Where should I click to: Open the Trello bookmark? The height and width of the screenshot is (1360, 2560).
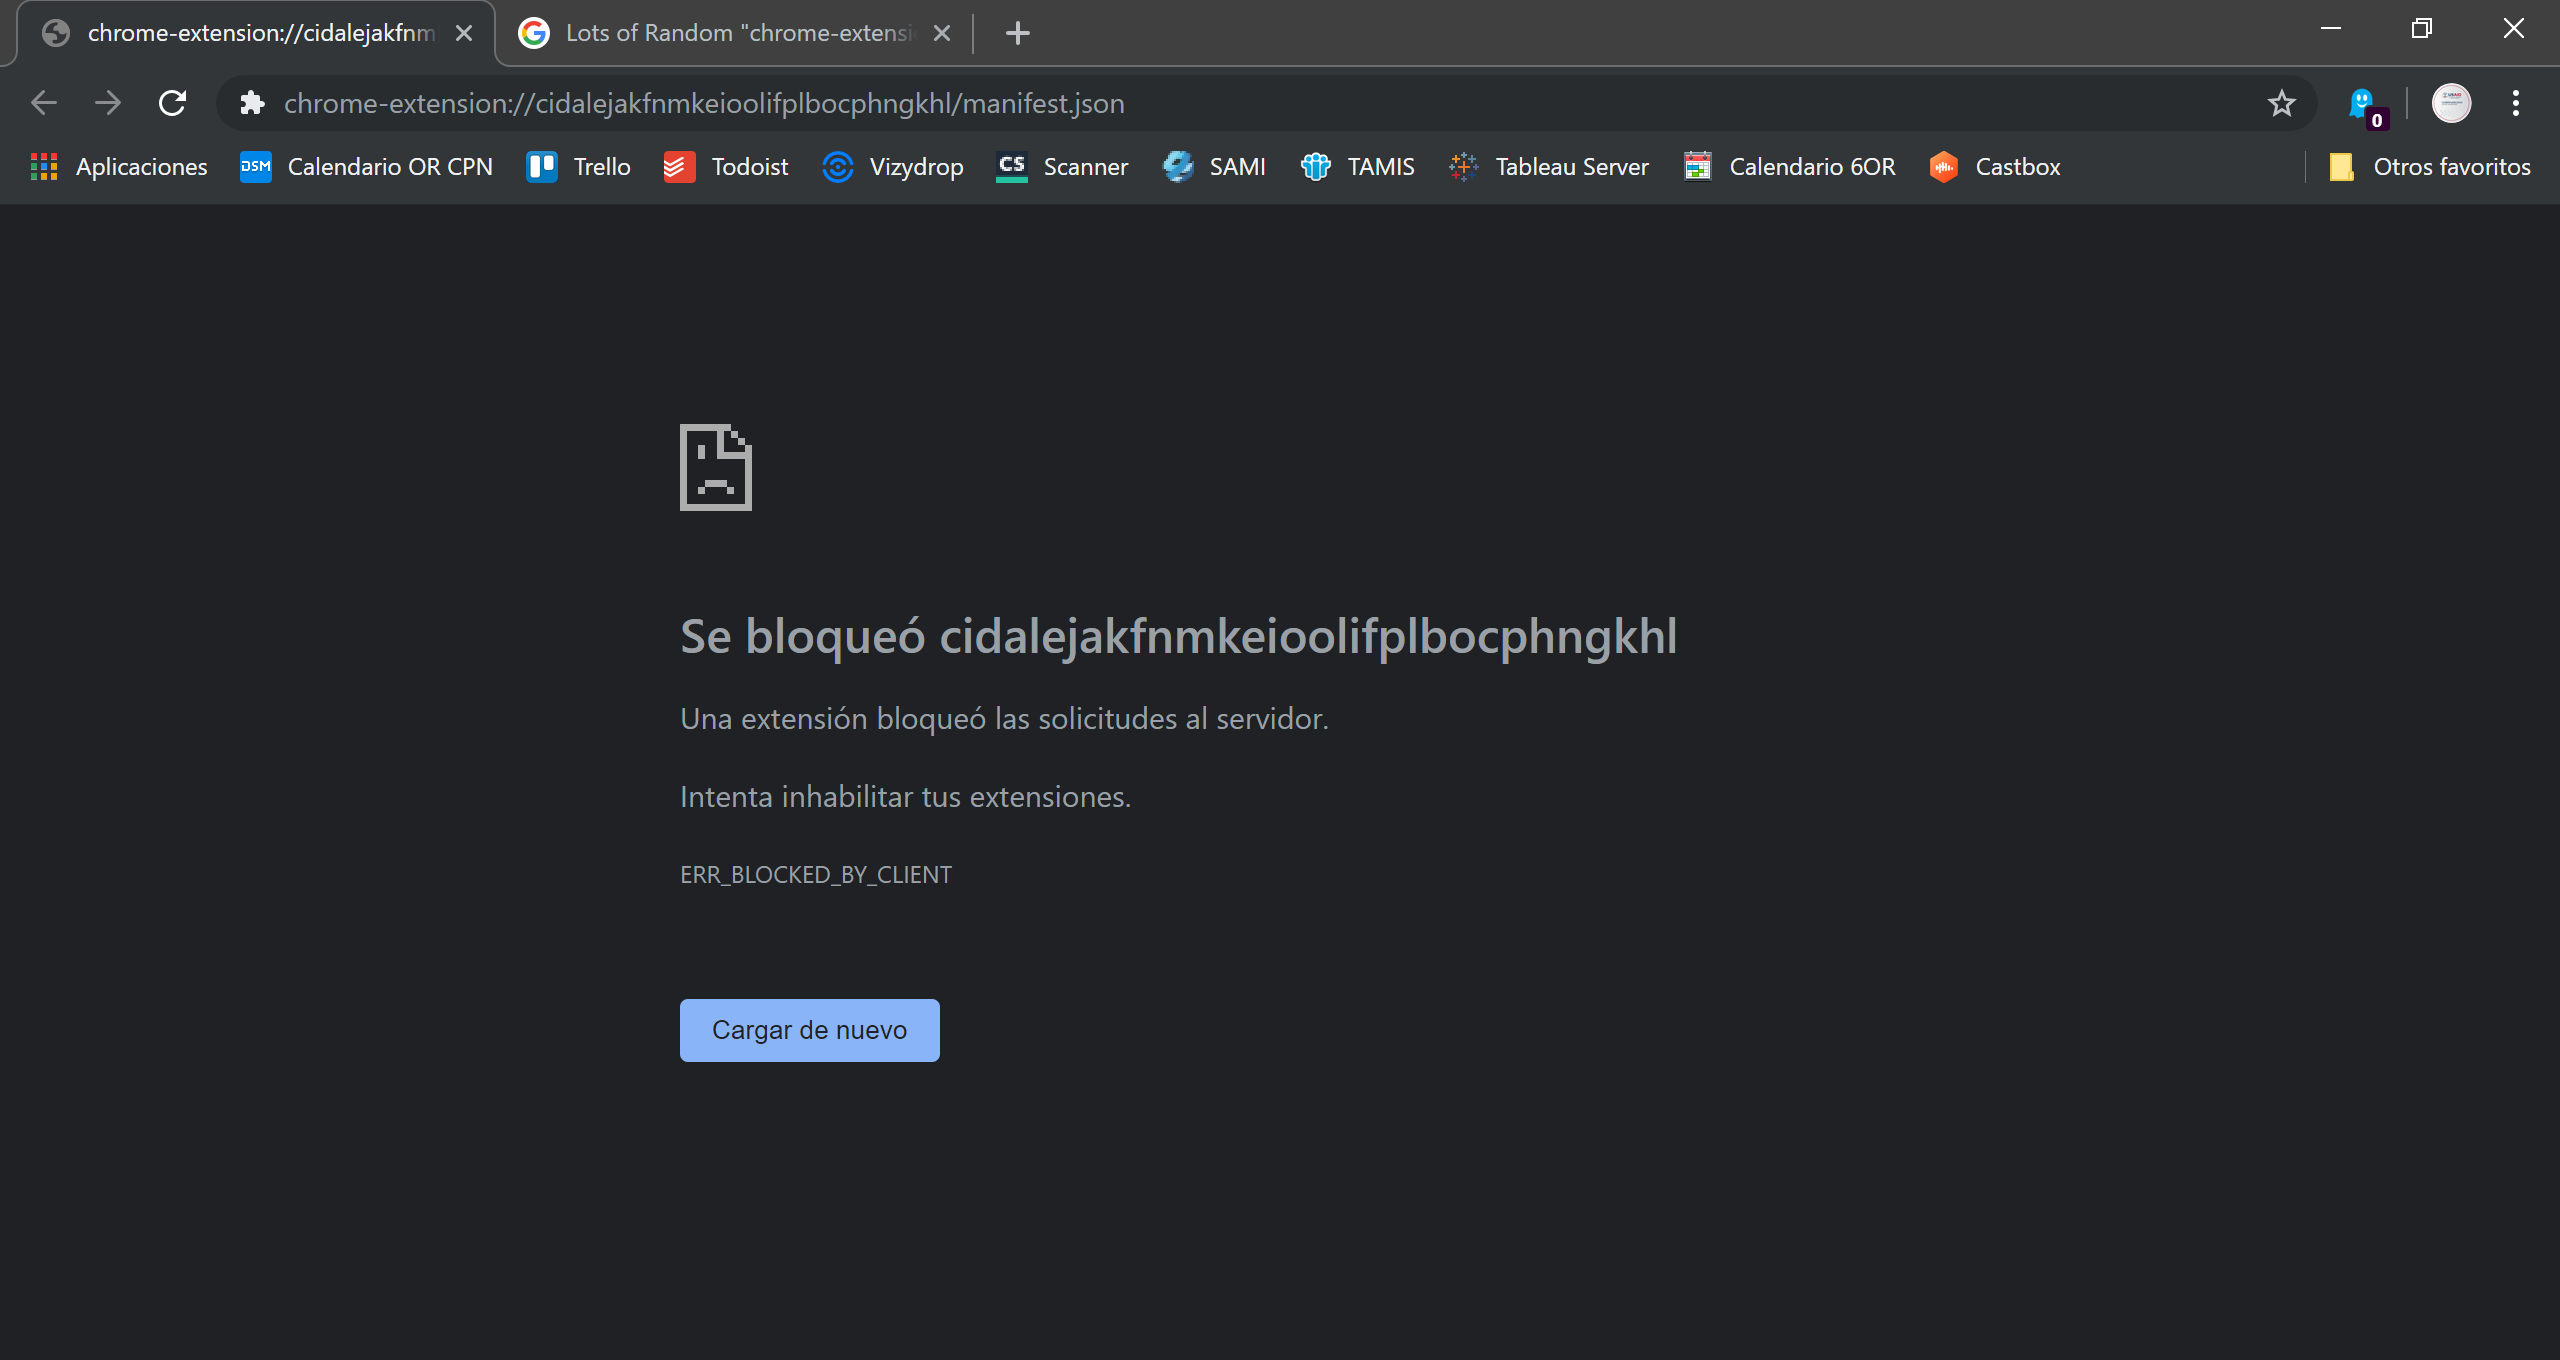pyautogui.click(x=579, y=167)
